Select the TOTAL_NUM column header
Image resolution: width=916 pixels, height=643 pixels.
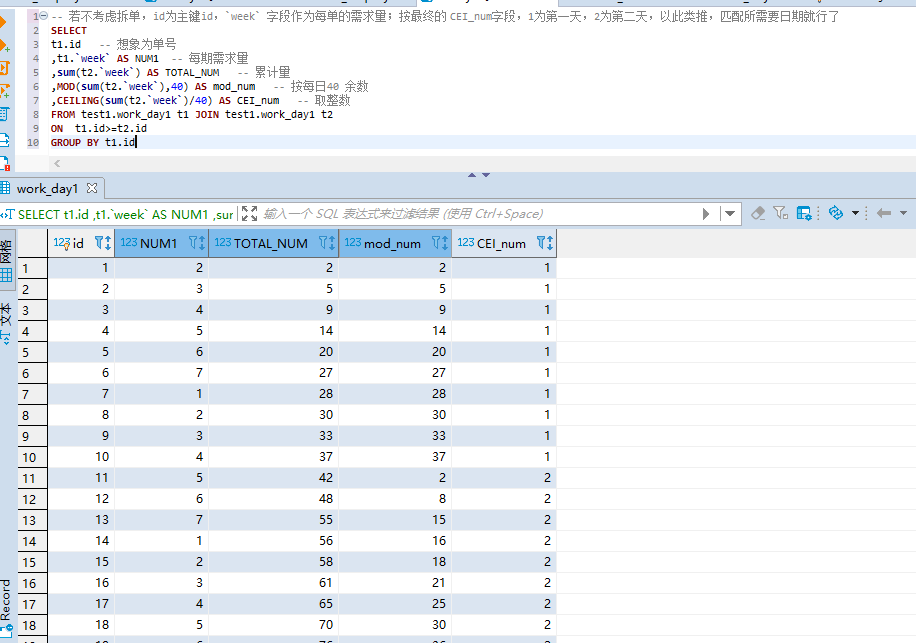[x=273, y=243]
